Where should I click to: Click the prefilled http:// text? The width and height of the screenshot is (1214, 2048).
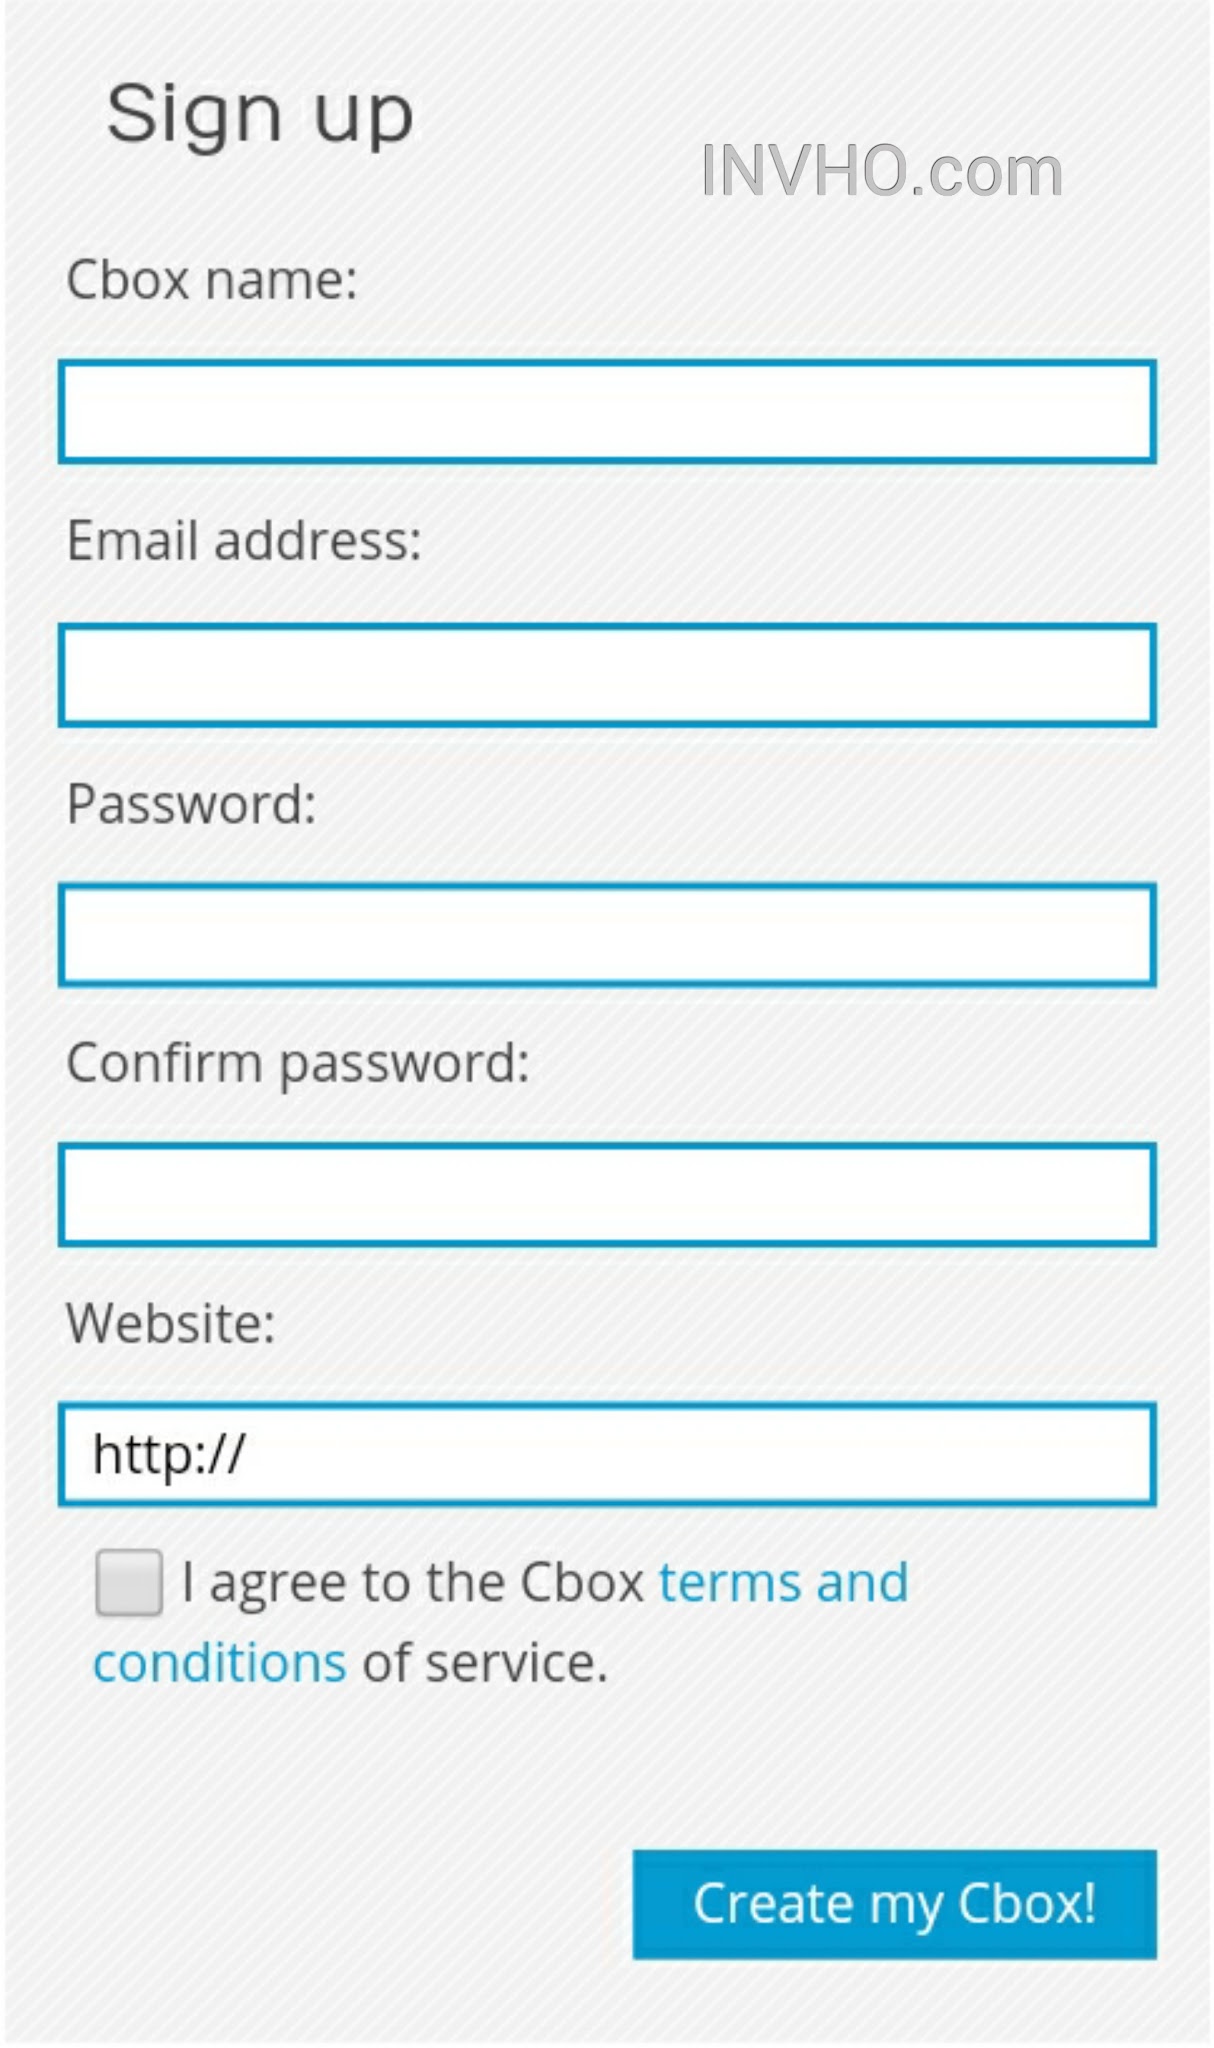(168, 1455)
